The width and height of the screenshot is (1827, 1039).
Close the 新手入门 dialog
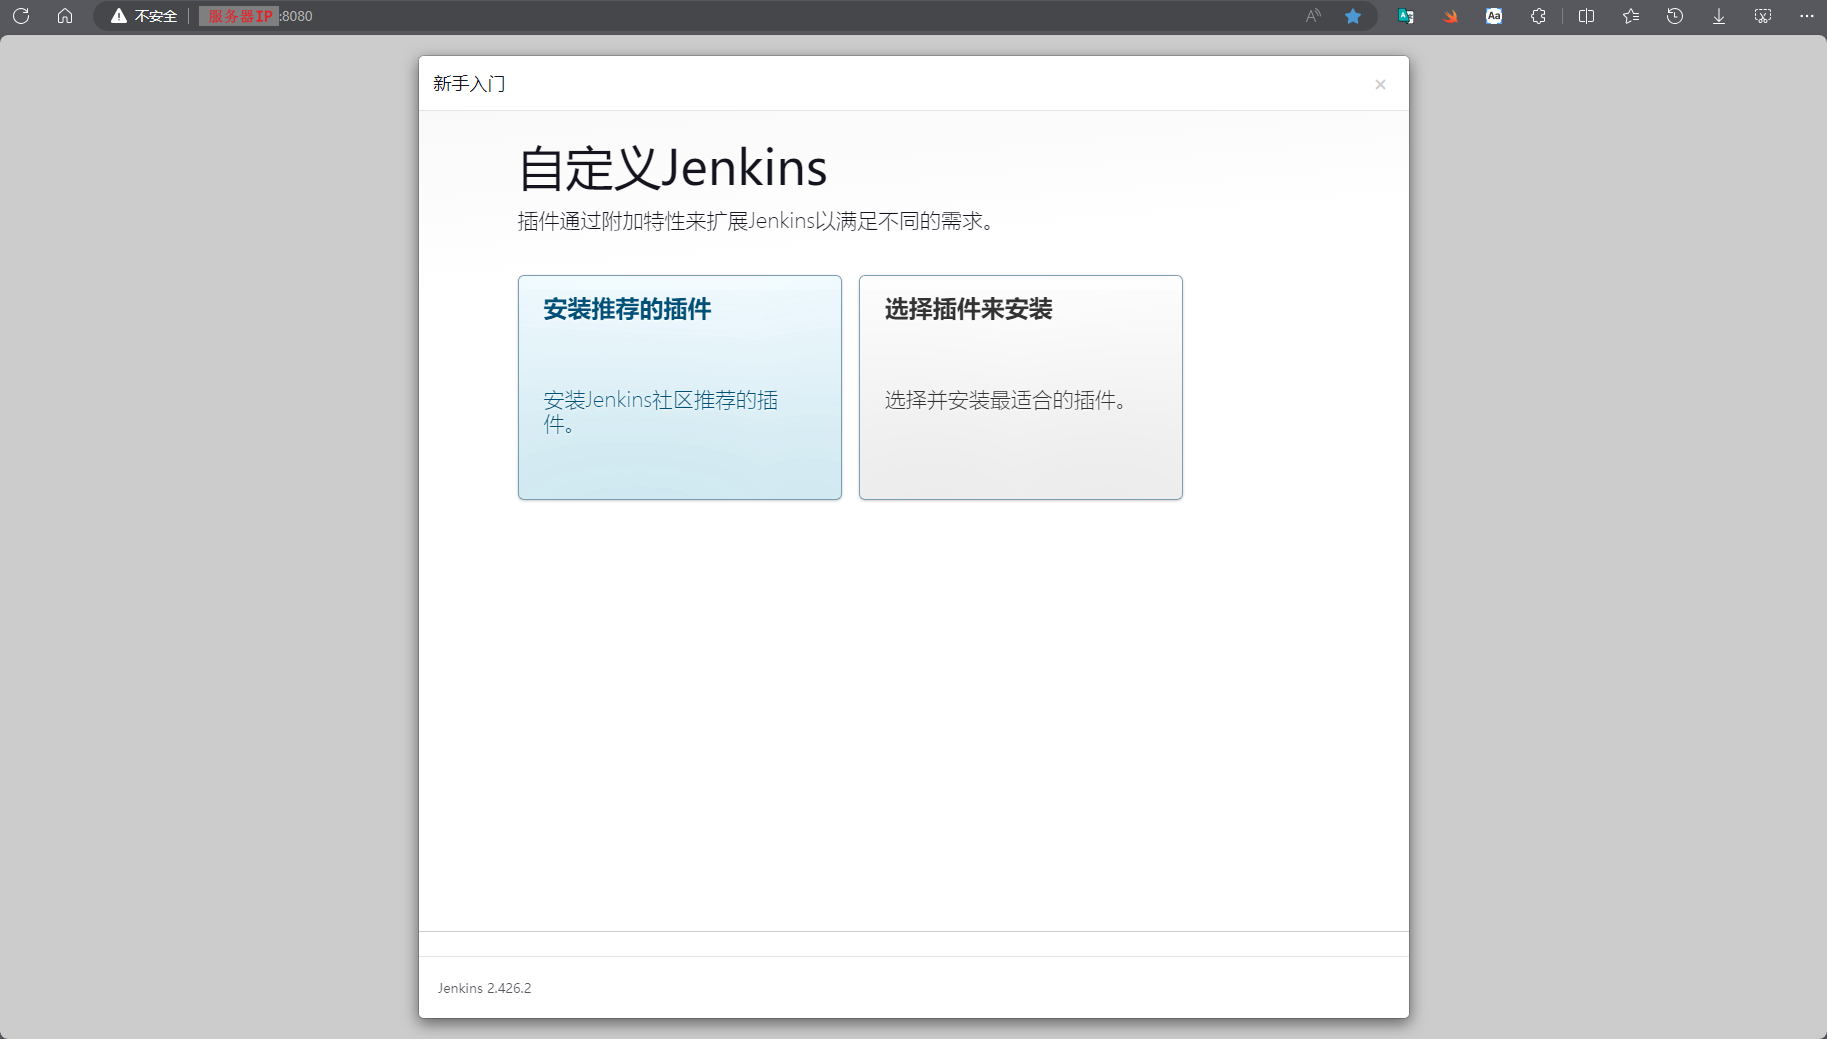click(1380, 85)
